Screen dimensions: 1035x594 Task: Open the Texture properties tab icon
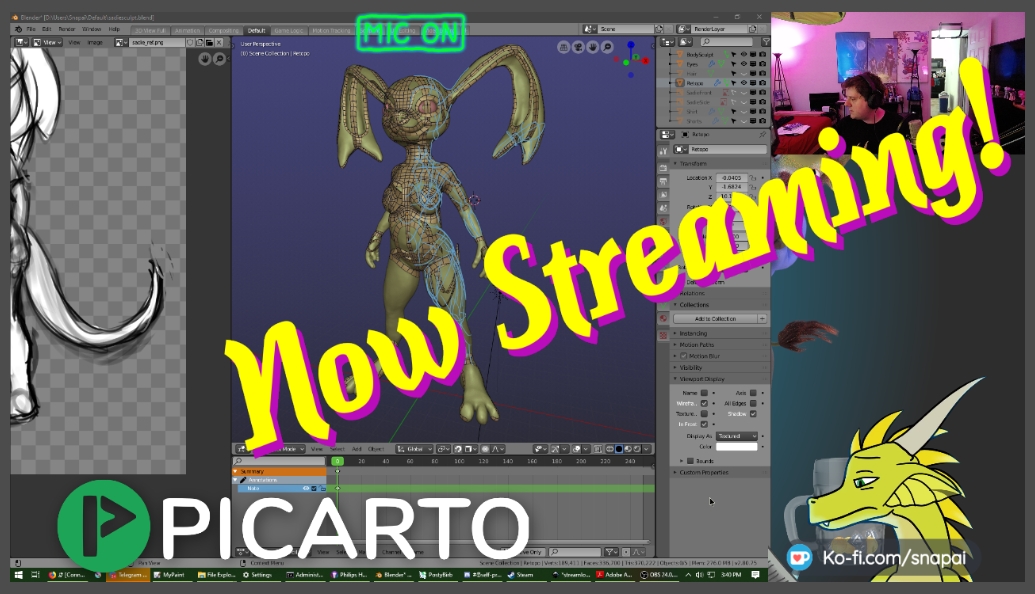(x=663, y=335)
